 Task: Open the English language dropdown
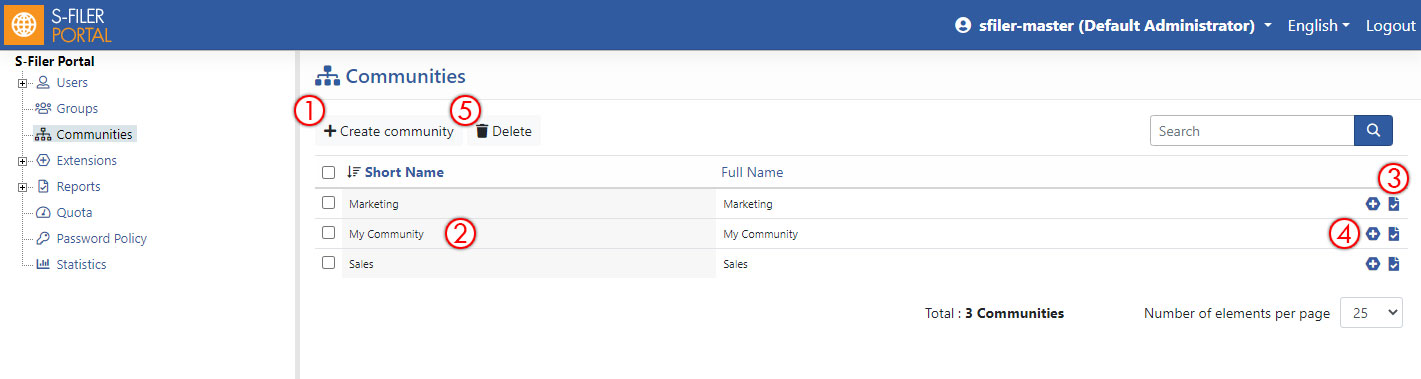coord(1319,25)
